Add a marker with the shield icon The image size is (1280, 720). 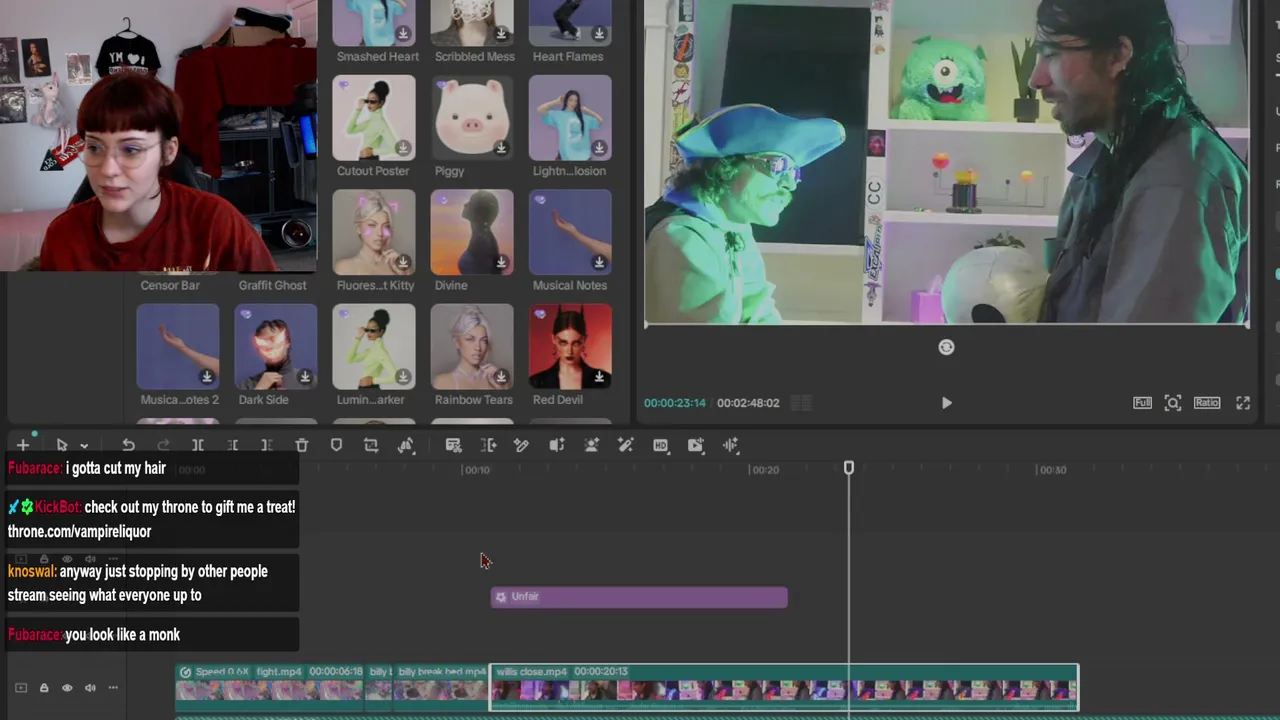(336, 445)
